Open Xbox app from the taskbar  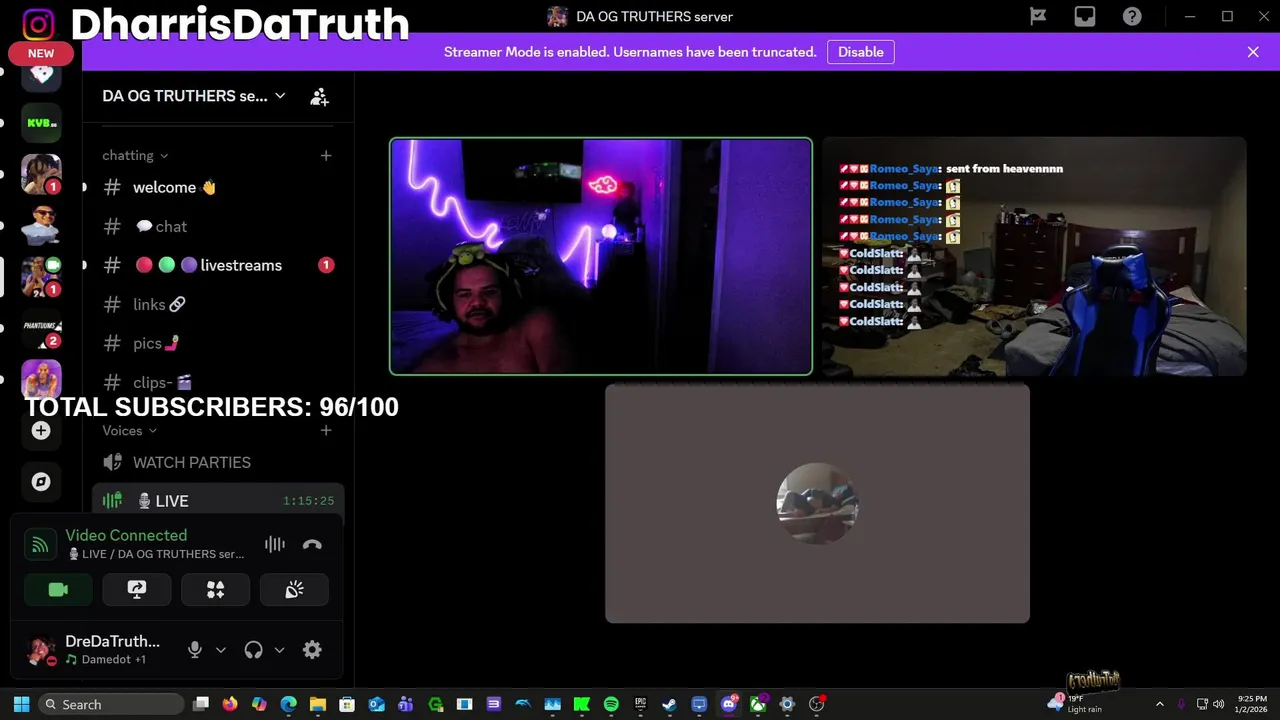tap(758, 704)
